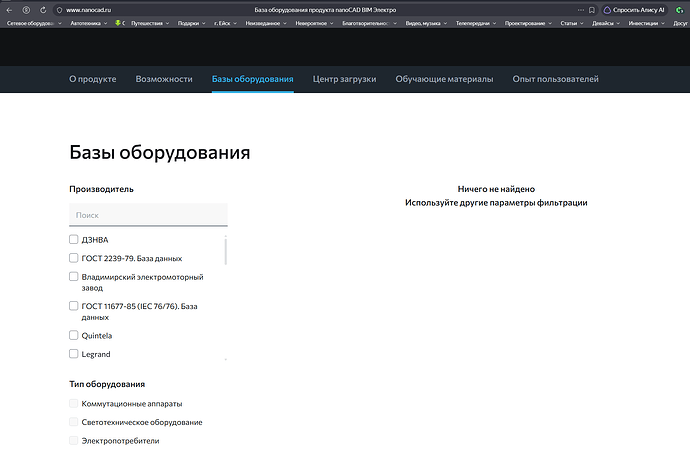
Task: Enable ГОСТ 11677-85 (IEC 76/76) checkbox
Action: pyautogui.click(x=73, y=306)
